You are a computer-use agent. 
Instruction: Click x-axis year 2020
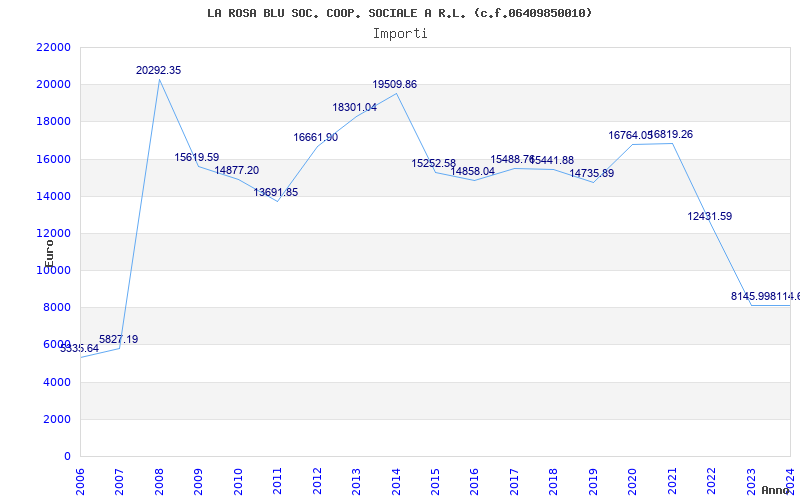coord(633,481)
